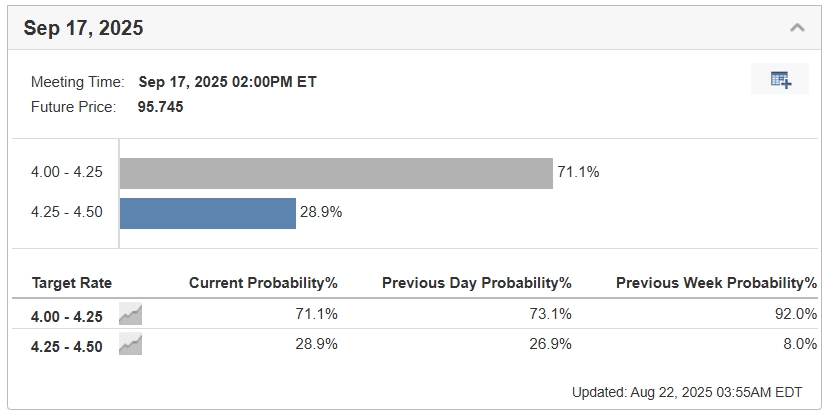Click the Previous Day Probability% column header
Screen dimensions: 831x412
pos(476,283)
